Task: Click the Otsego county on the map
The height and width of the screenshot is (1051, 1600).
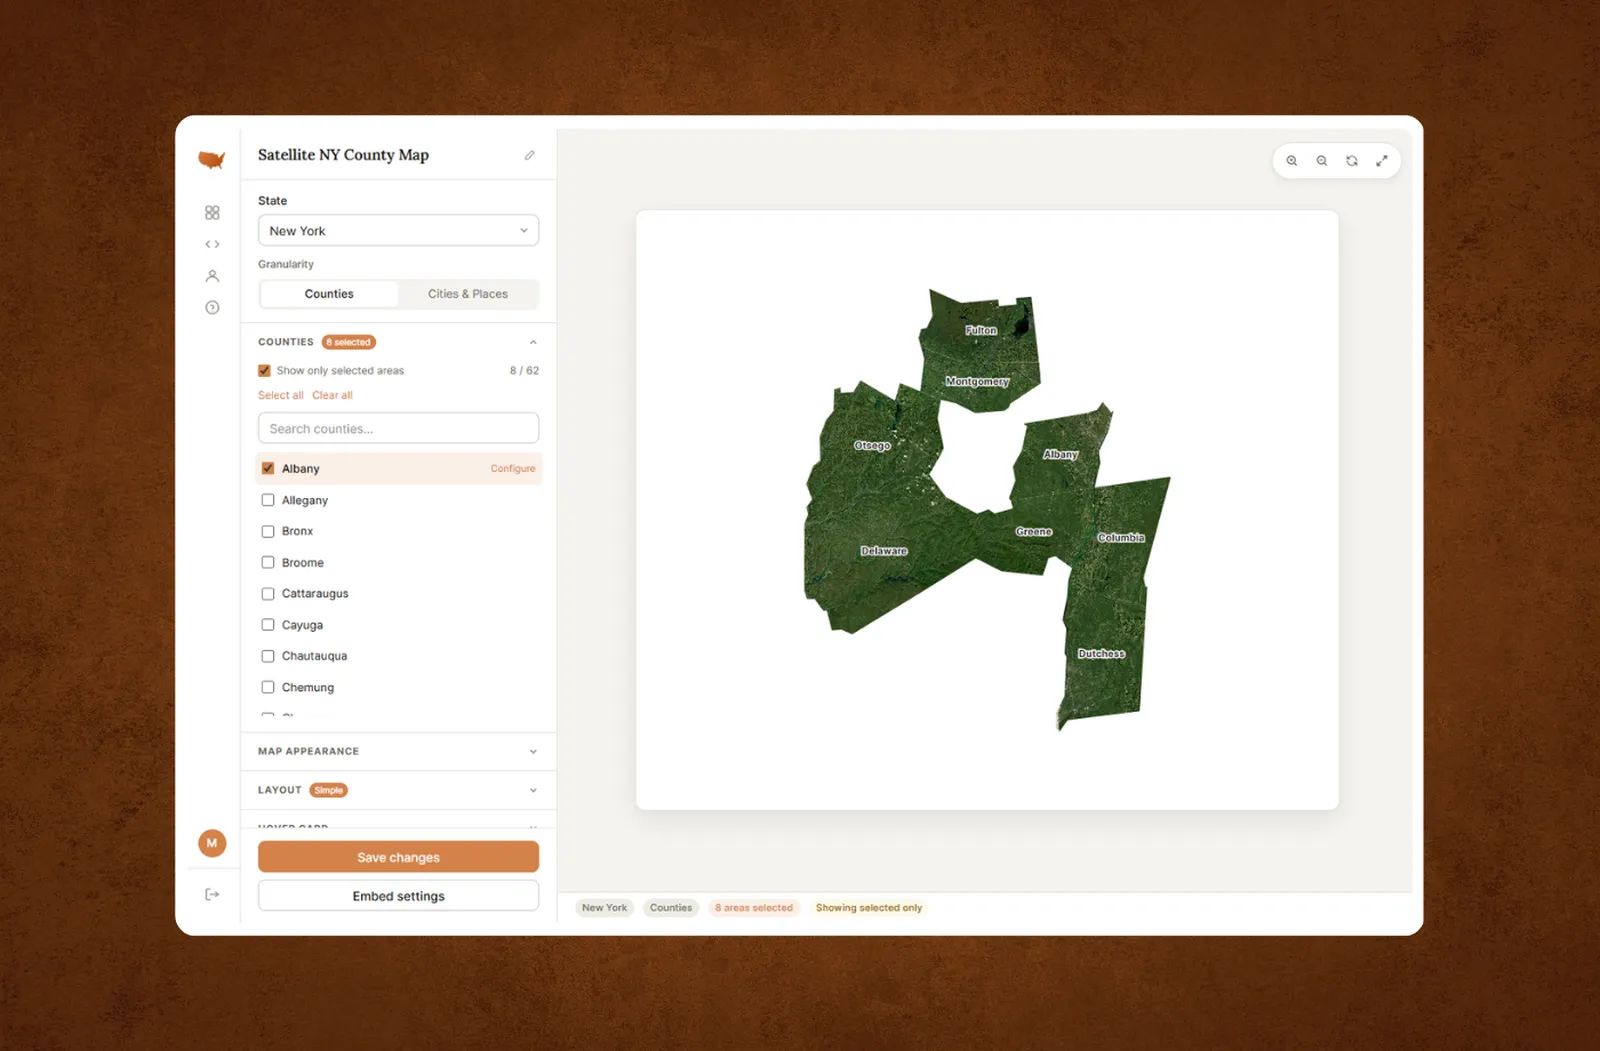Action: point(872,446)
